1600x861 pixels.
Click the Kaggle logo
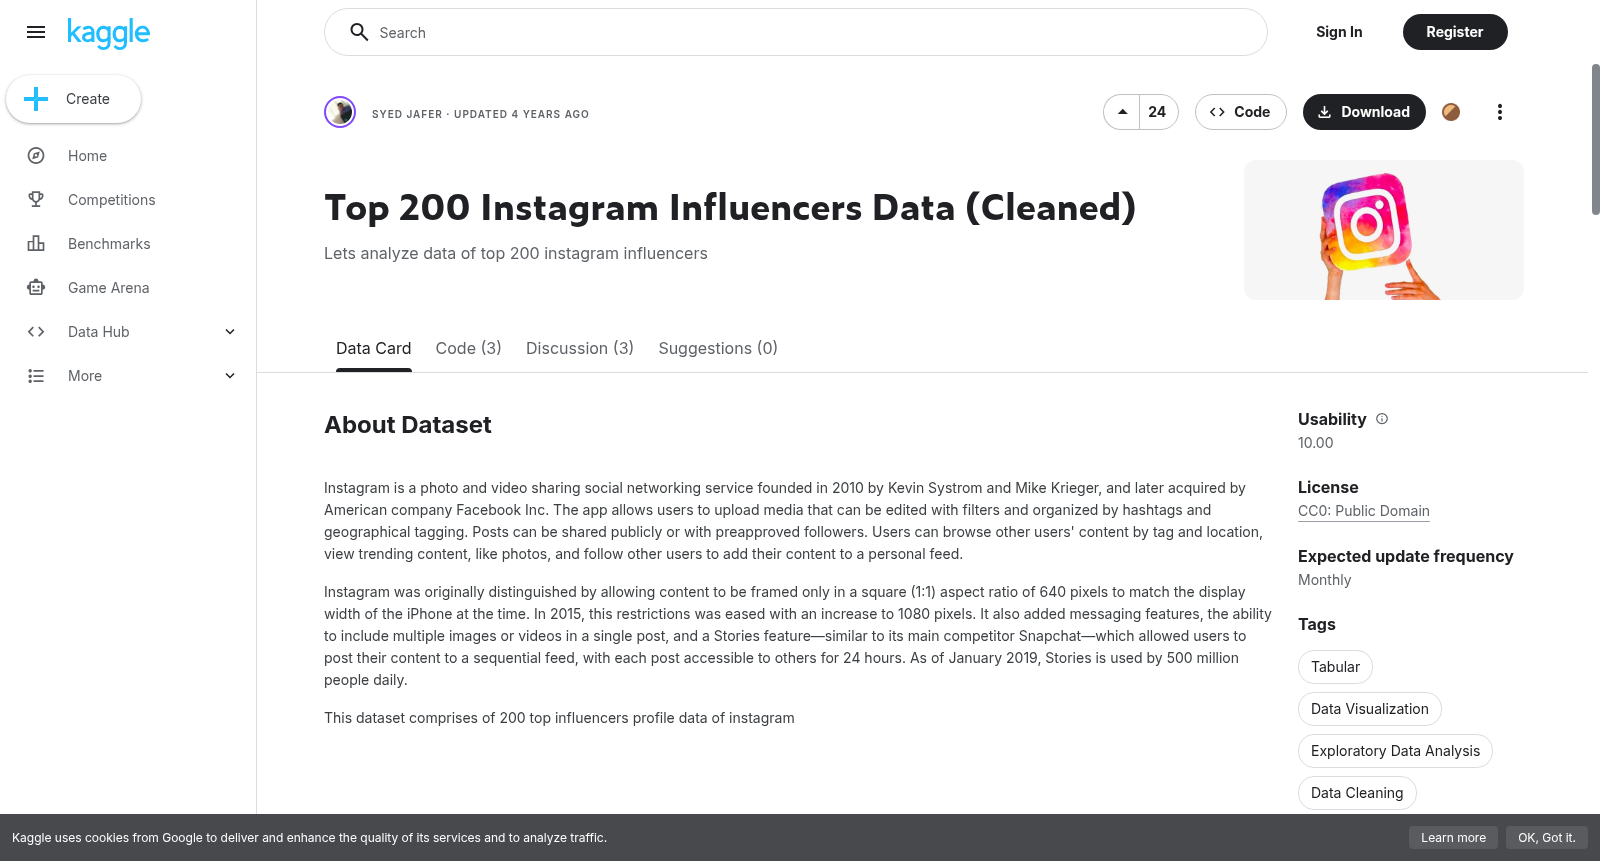pyautogui.click(x=108, y=33)
